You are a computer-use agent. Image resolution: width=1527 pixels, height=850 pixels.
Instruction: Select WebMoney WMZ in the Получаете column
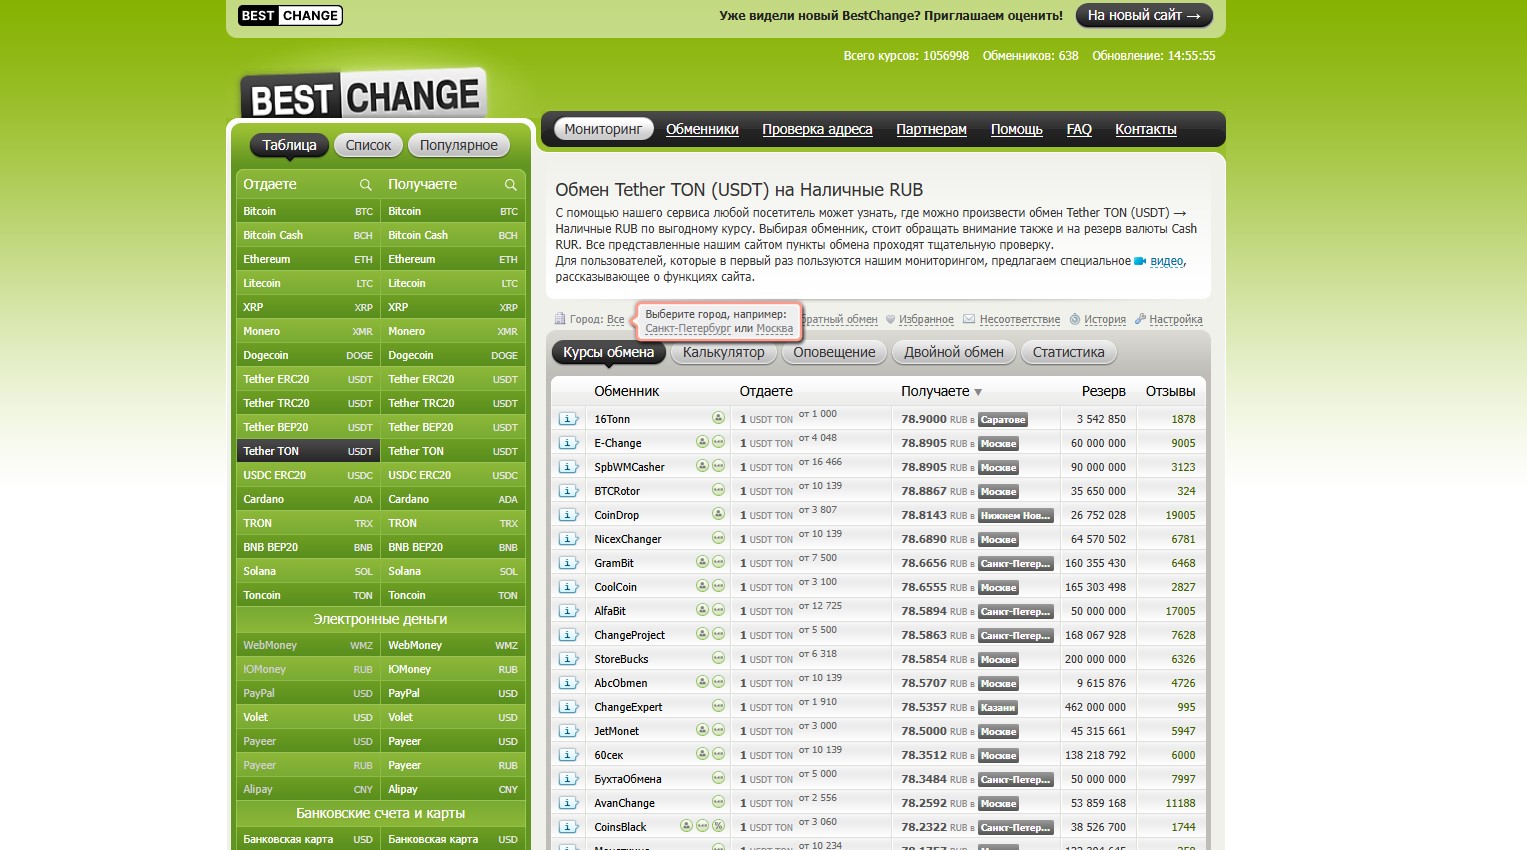[x=453, y=645]
